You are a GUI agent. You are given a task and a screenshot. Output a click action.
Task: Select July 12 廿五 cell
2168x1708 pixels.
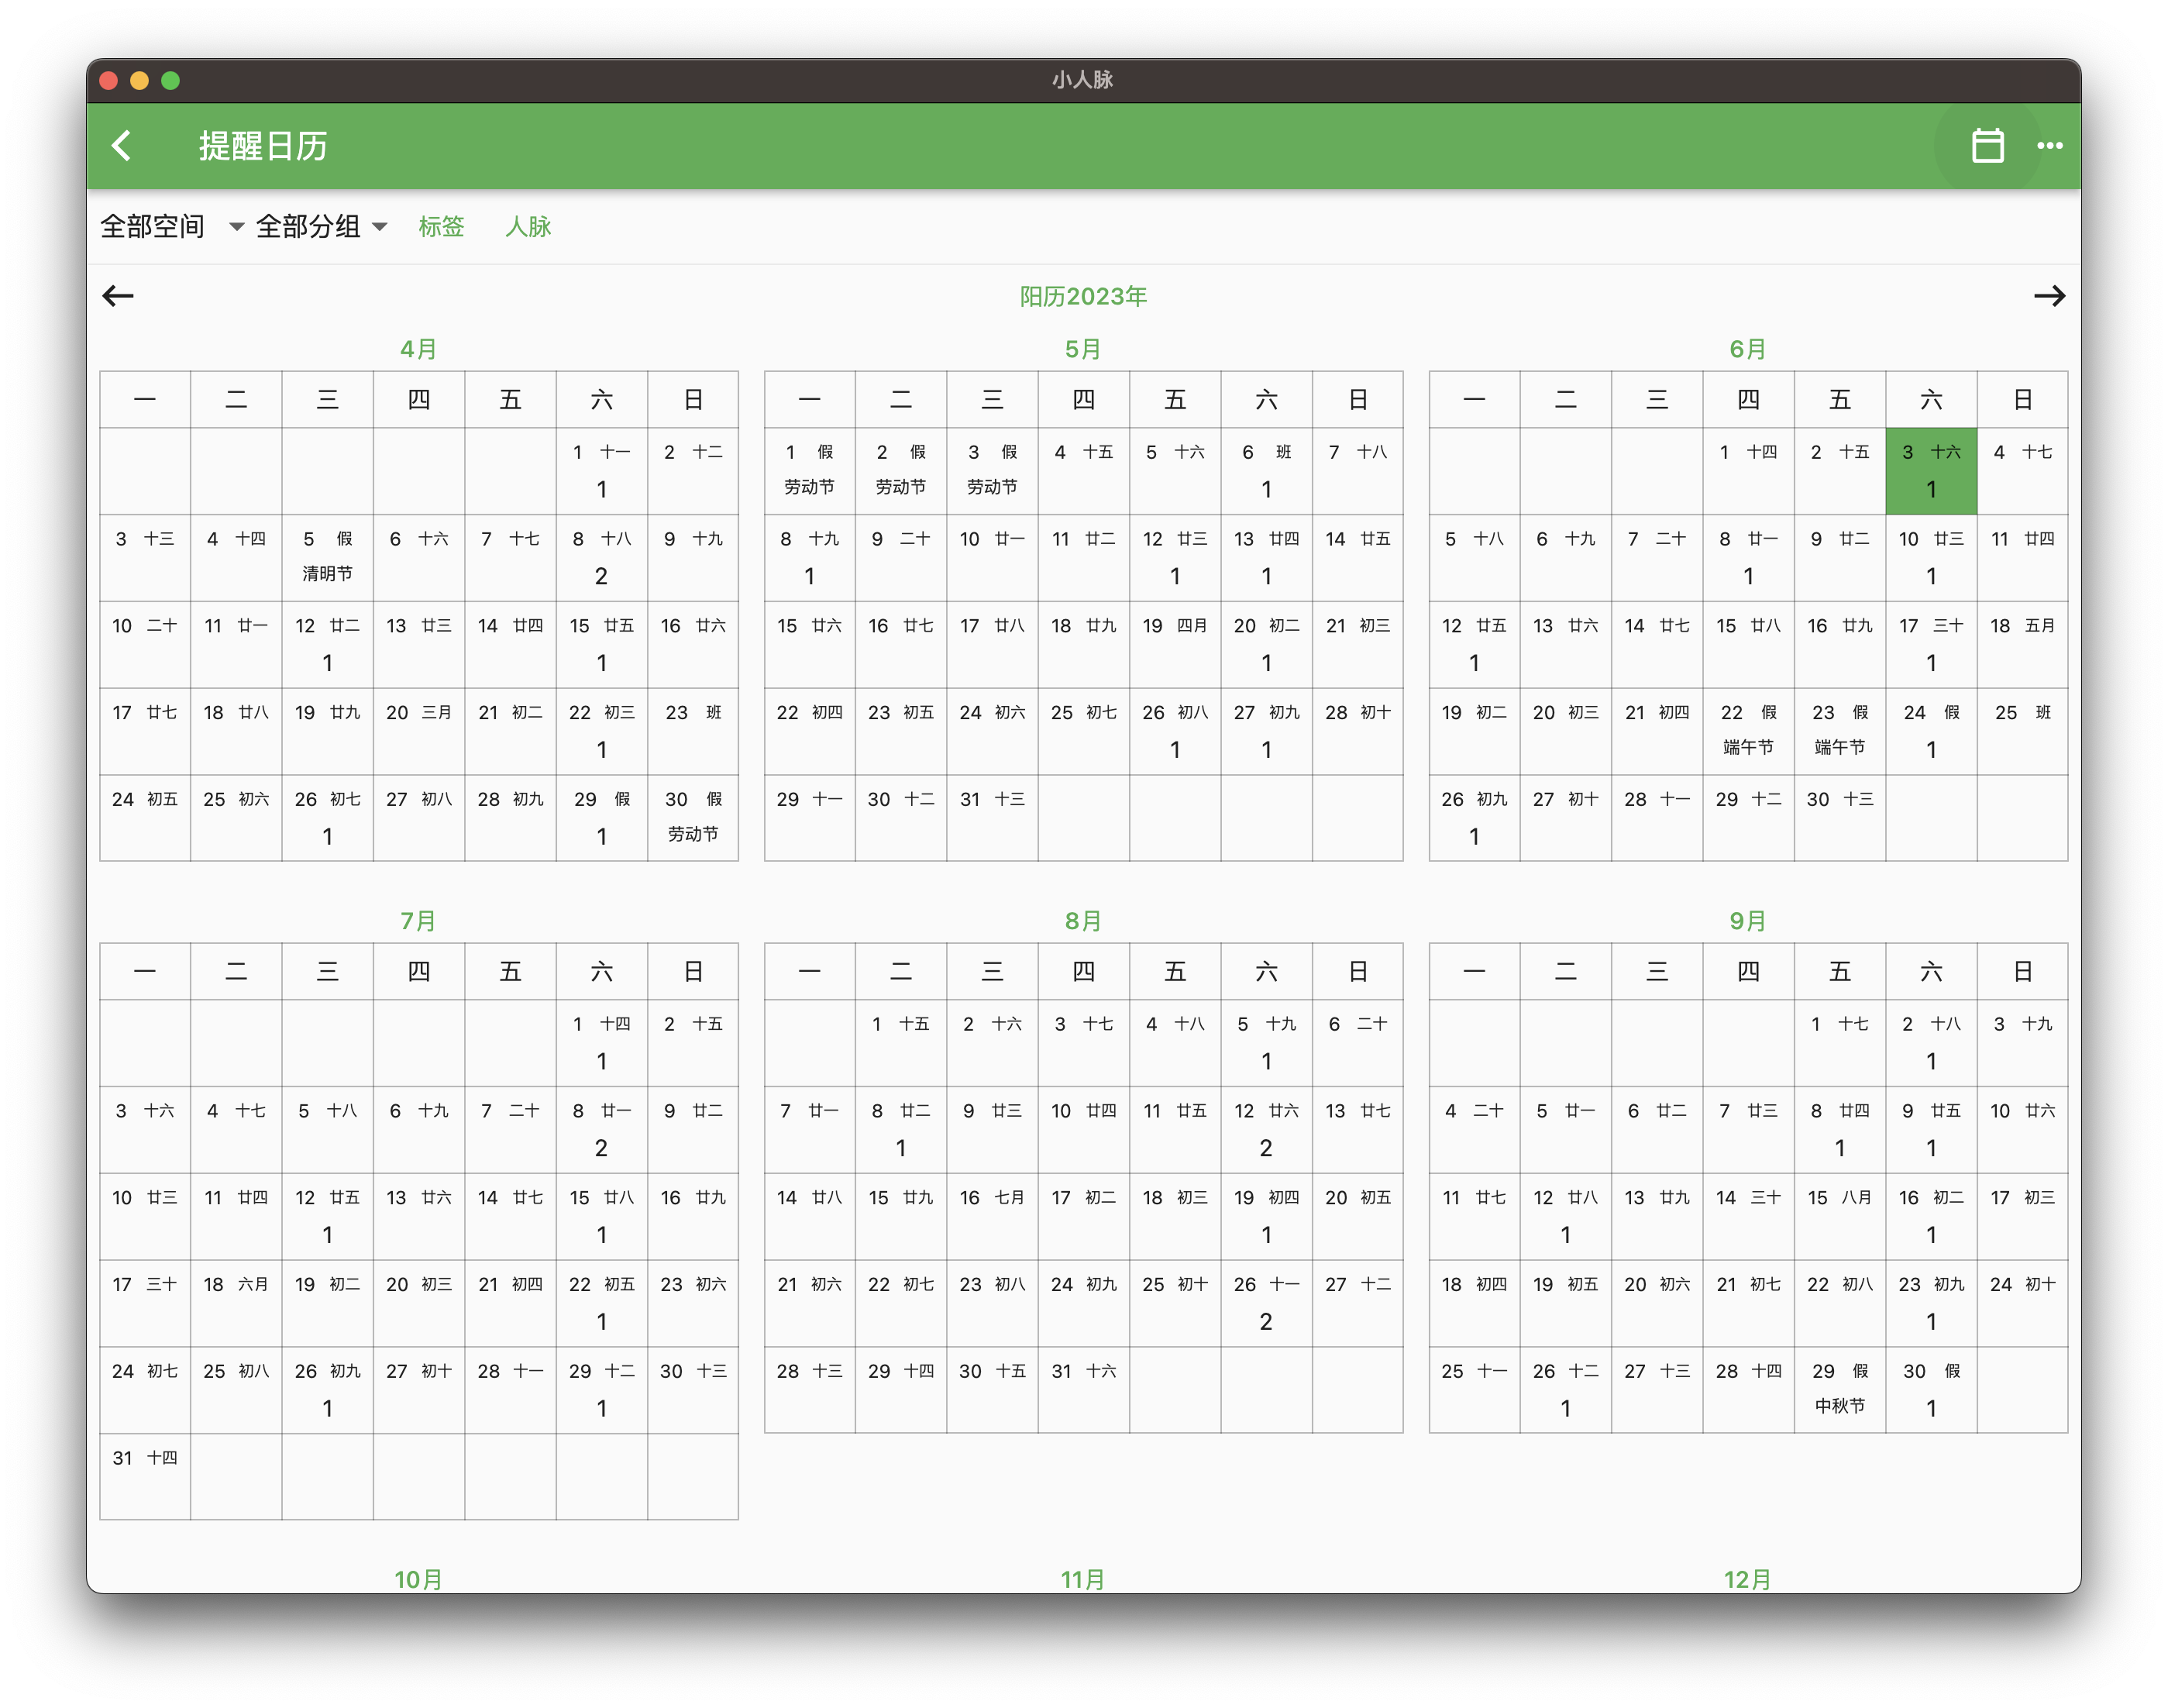327,1217
